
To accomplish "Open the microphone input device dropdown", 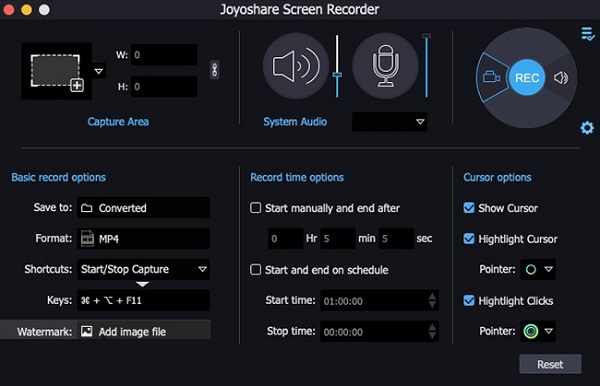I will click(x=390, y=122).
